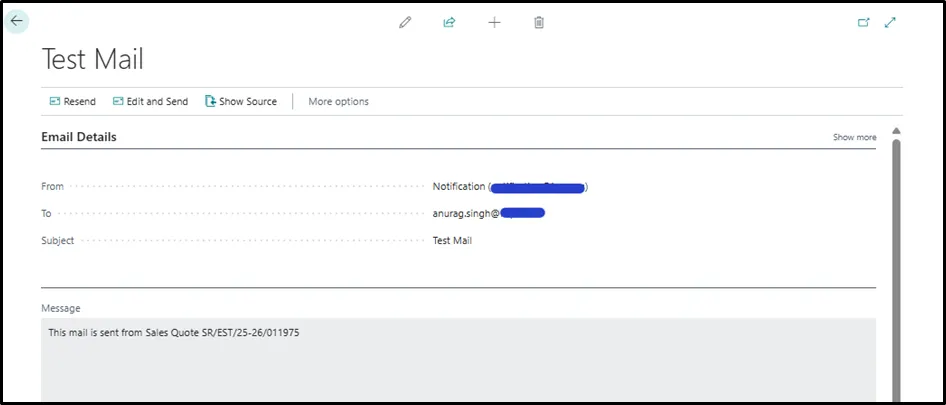Go back using the arrow icon
The width and height of the screenshot is (946, 405).
pos(16,21)
